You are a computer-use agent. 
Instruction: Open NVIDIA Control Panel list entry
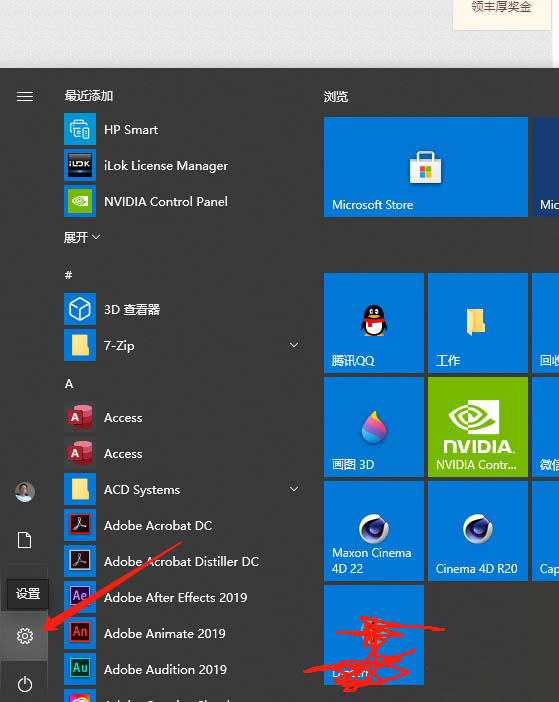166,201
